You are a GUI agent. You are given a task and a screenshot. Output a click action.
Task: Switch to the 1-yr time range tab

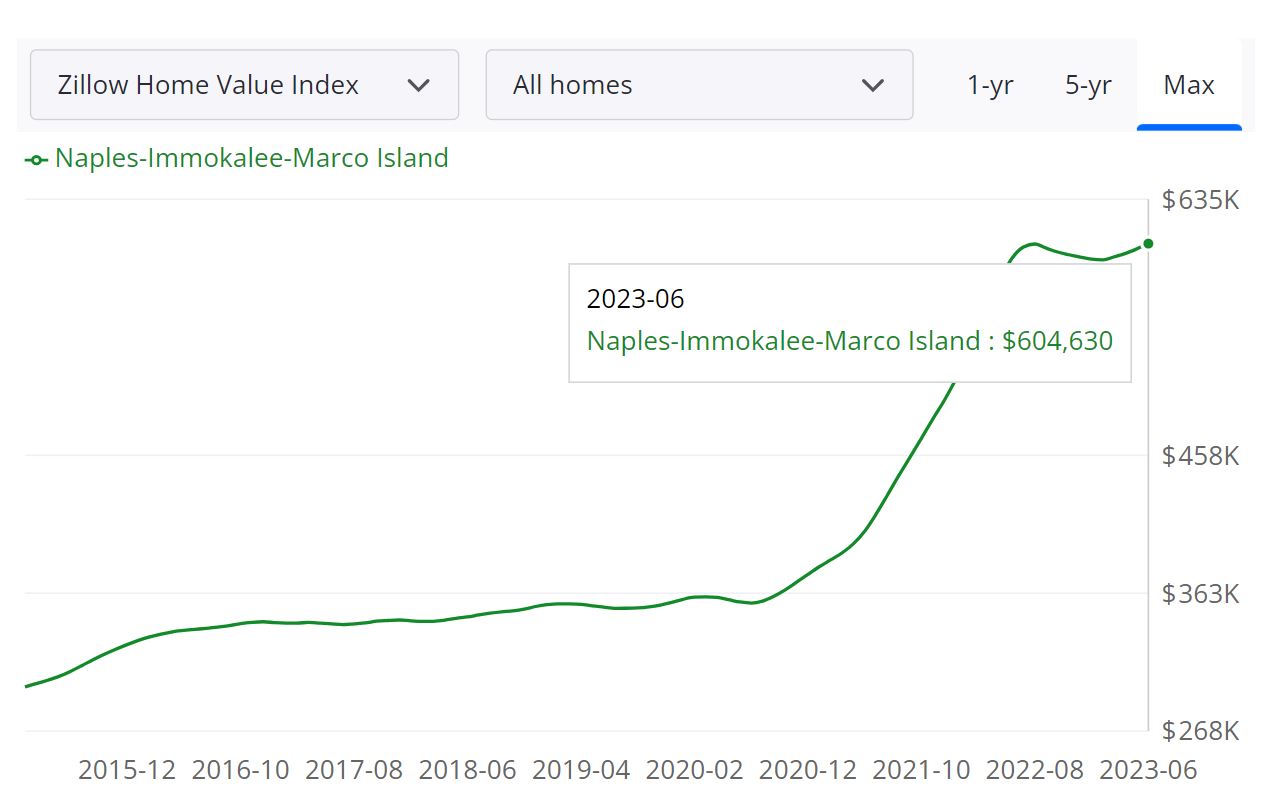coord(990,85)
